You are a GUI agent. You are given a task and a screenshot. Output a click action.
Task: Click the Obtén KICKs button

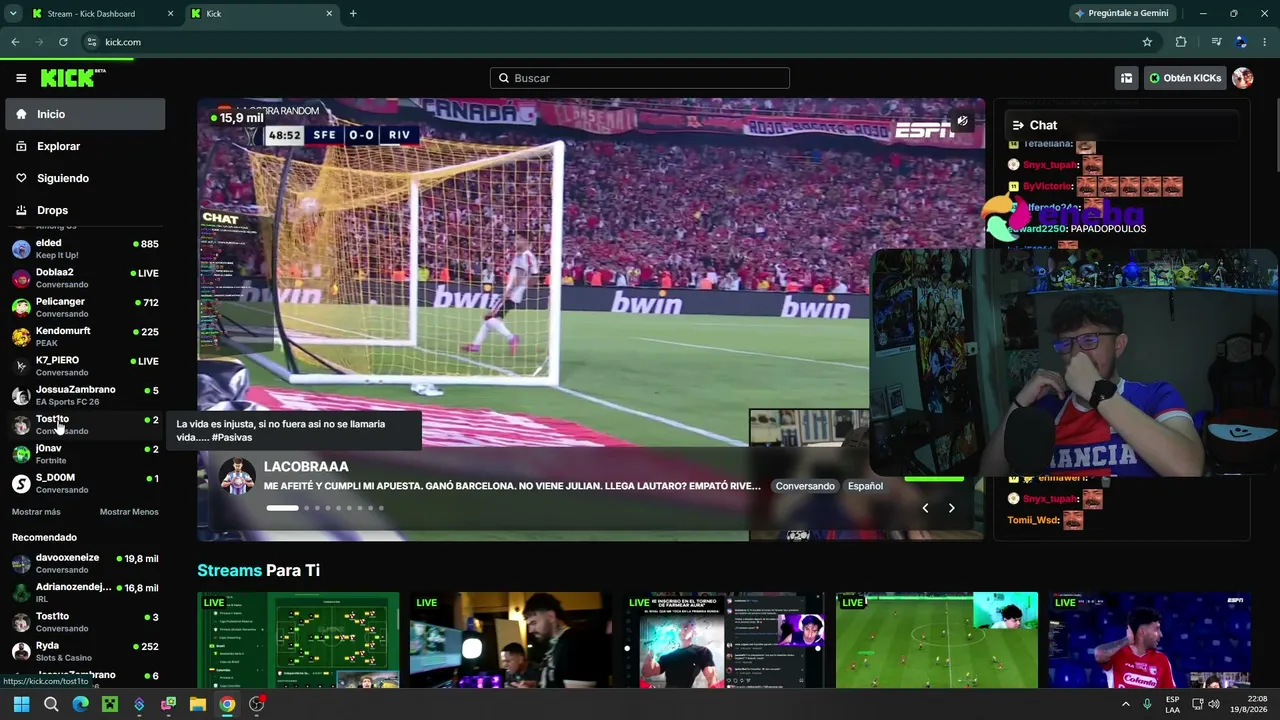[x=1185, y=78]
